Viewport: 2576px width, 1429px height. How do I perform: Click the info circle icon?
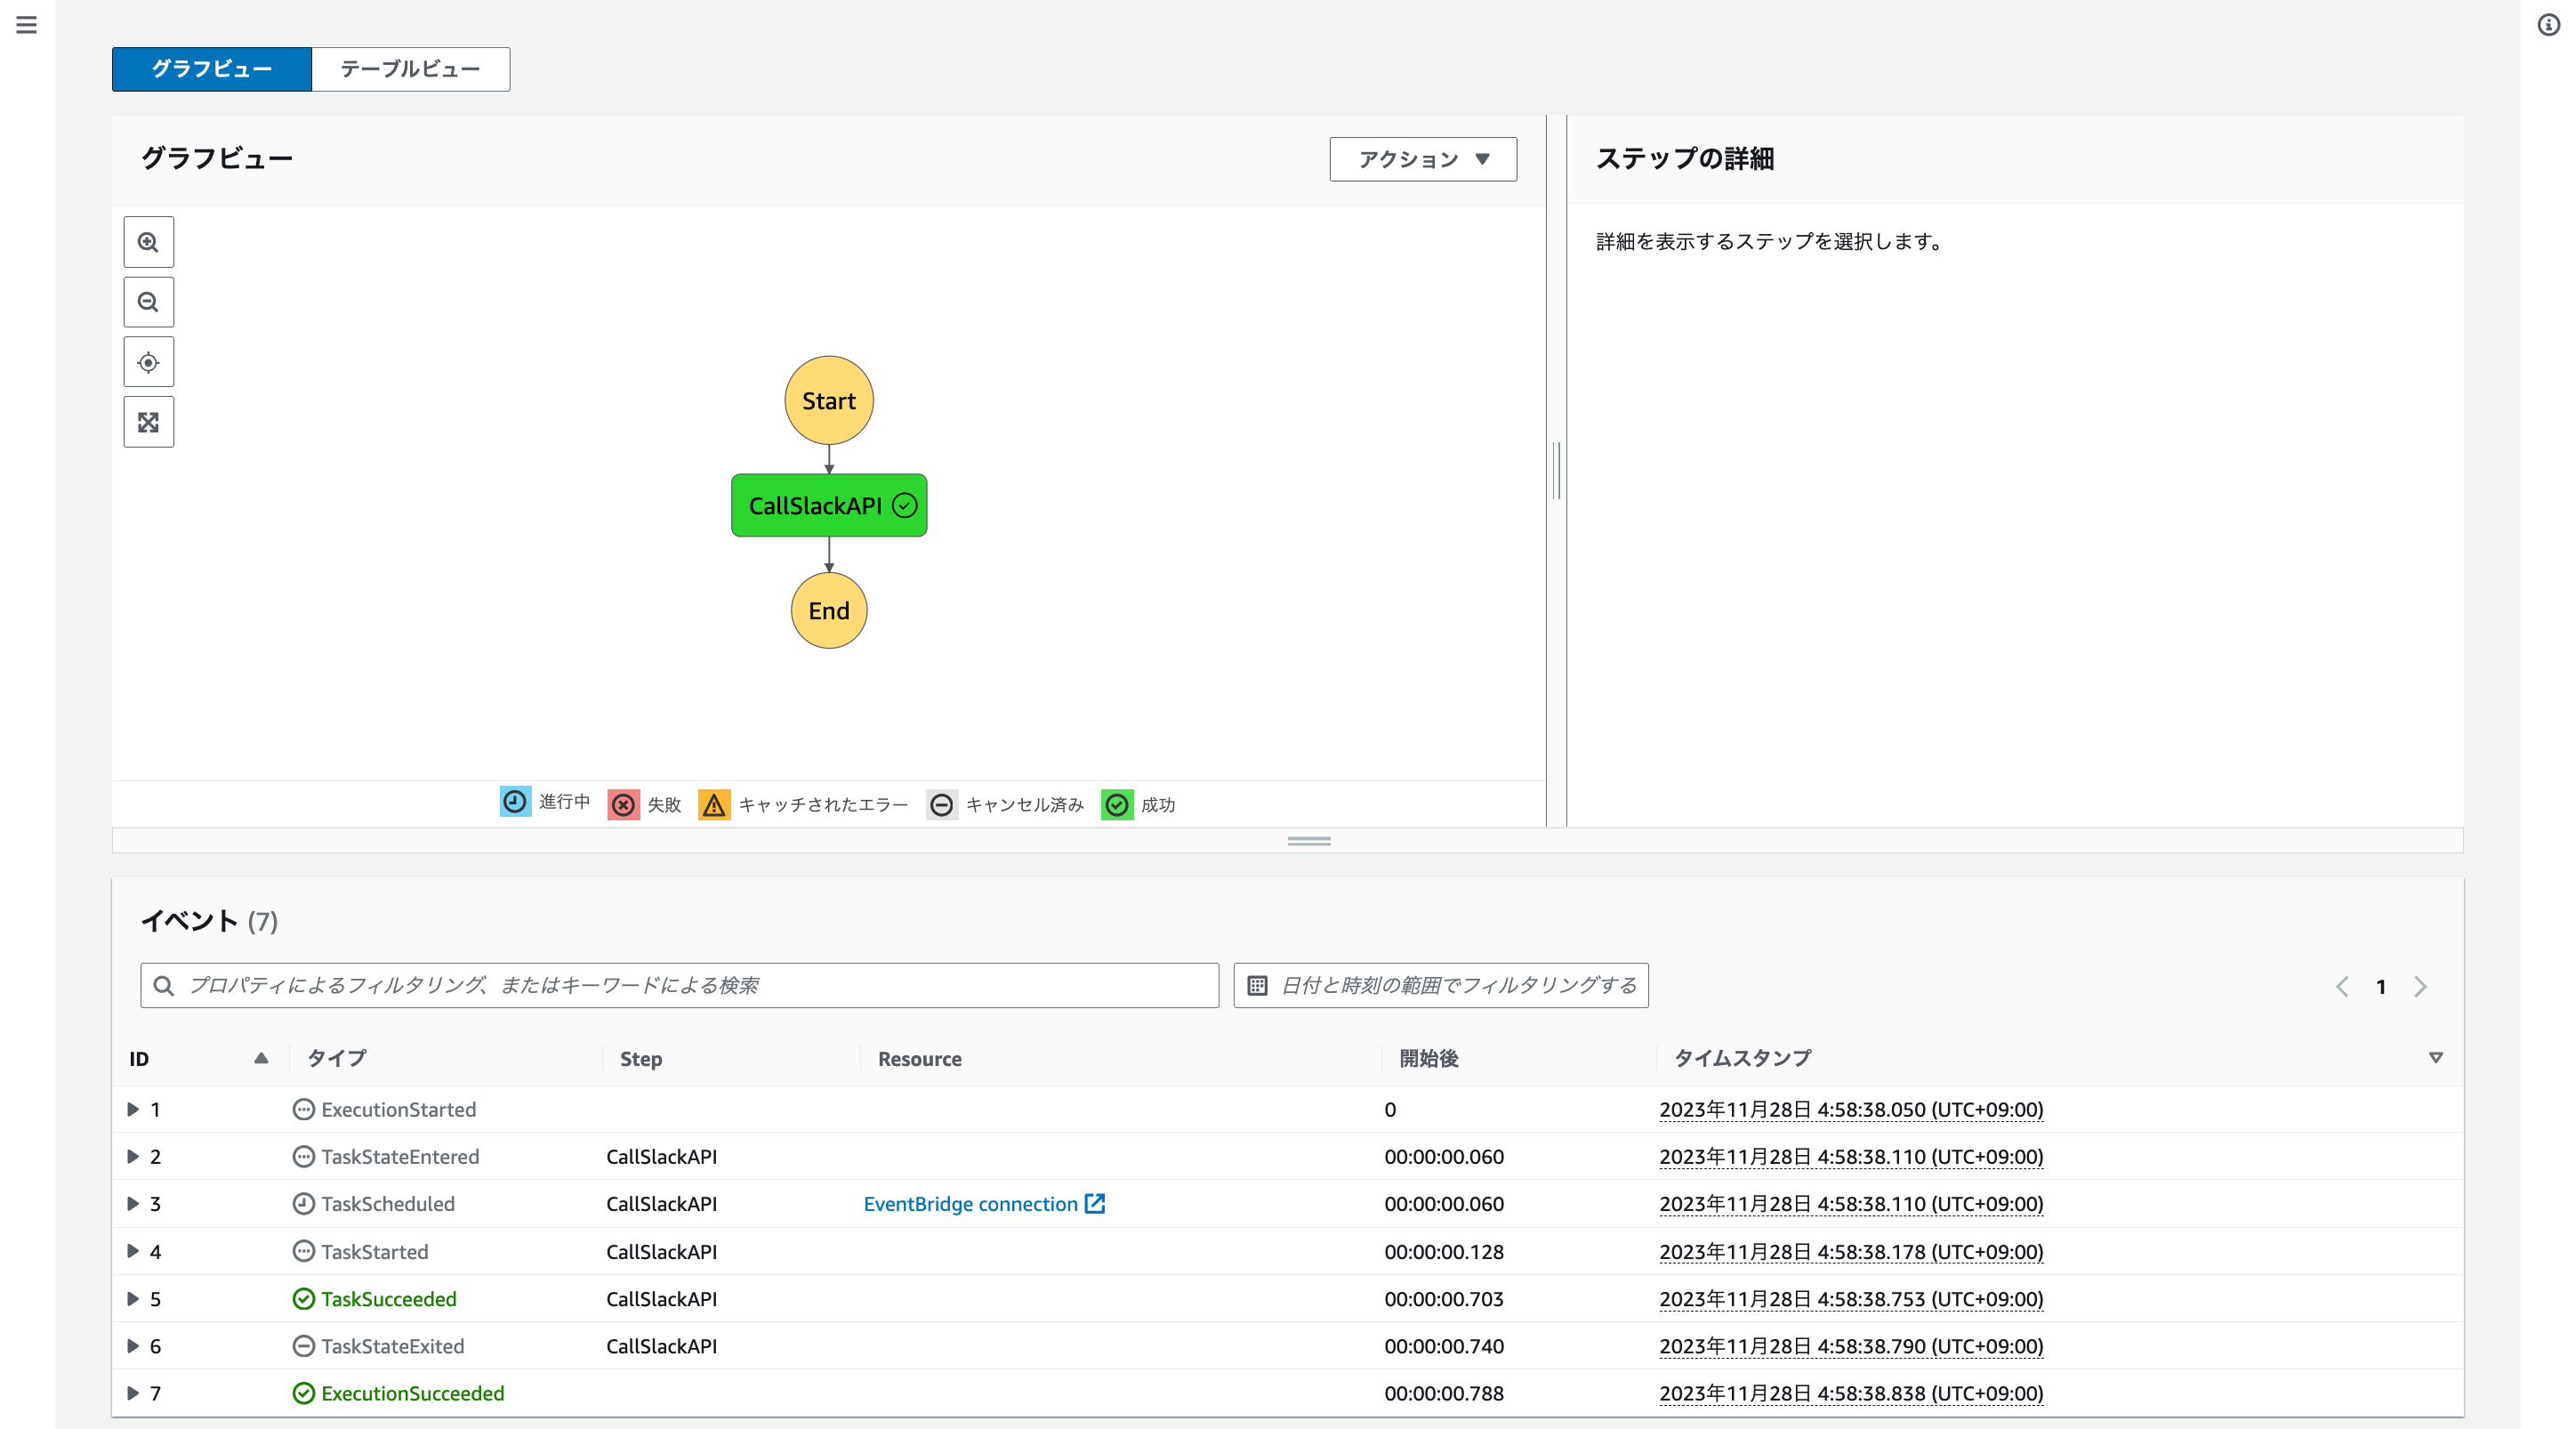pos(2548,25)
